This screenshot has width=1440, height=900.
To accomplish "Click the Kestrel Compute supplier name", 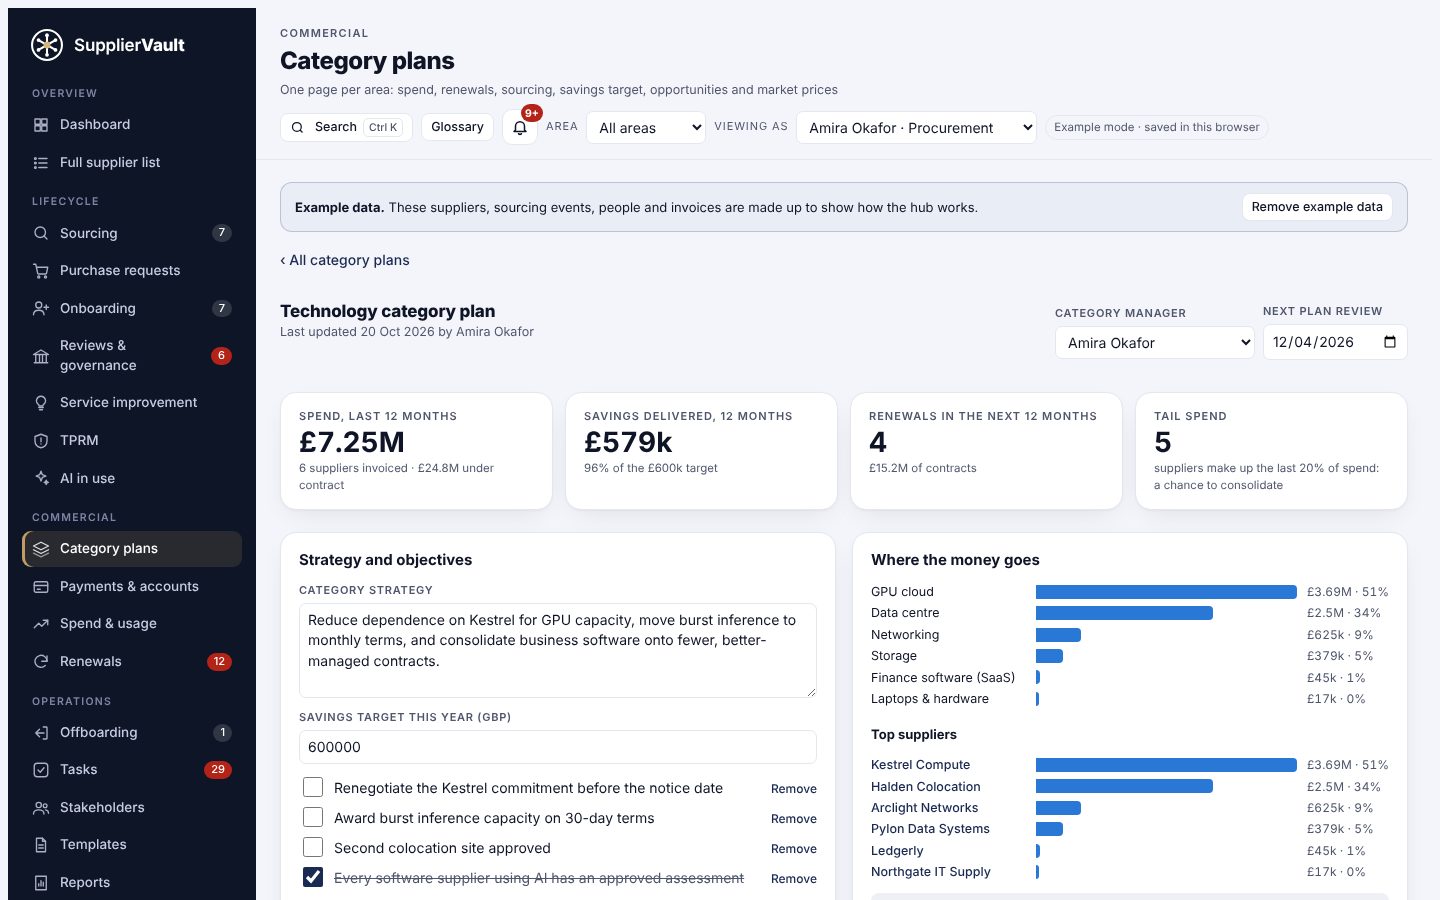I will click(920, 765).
